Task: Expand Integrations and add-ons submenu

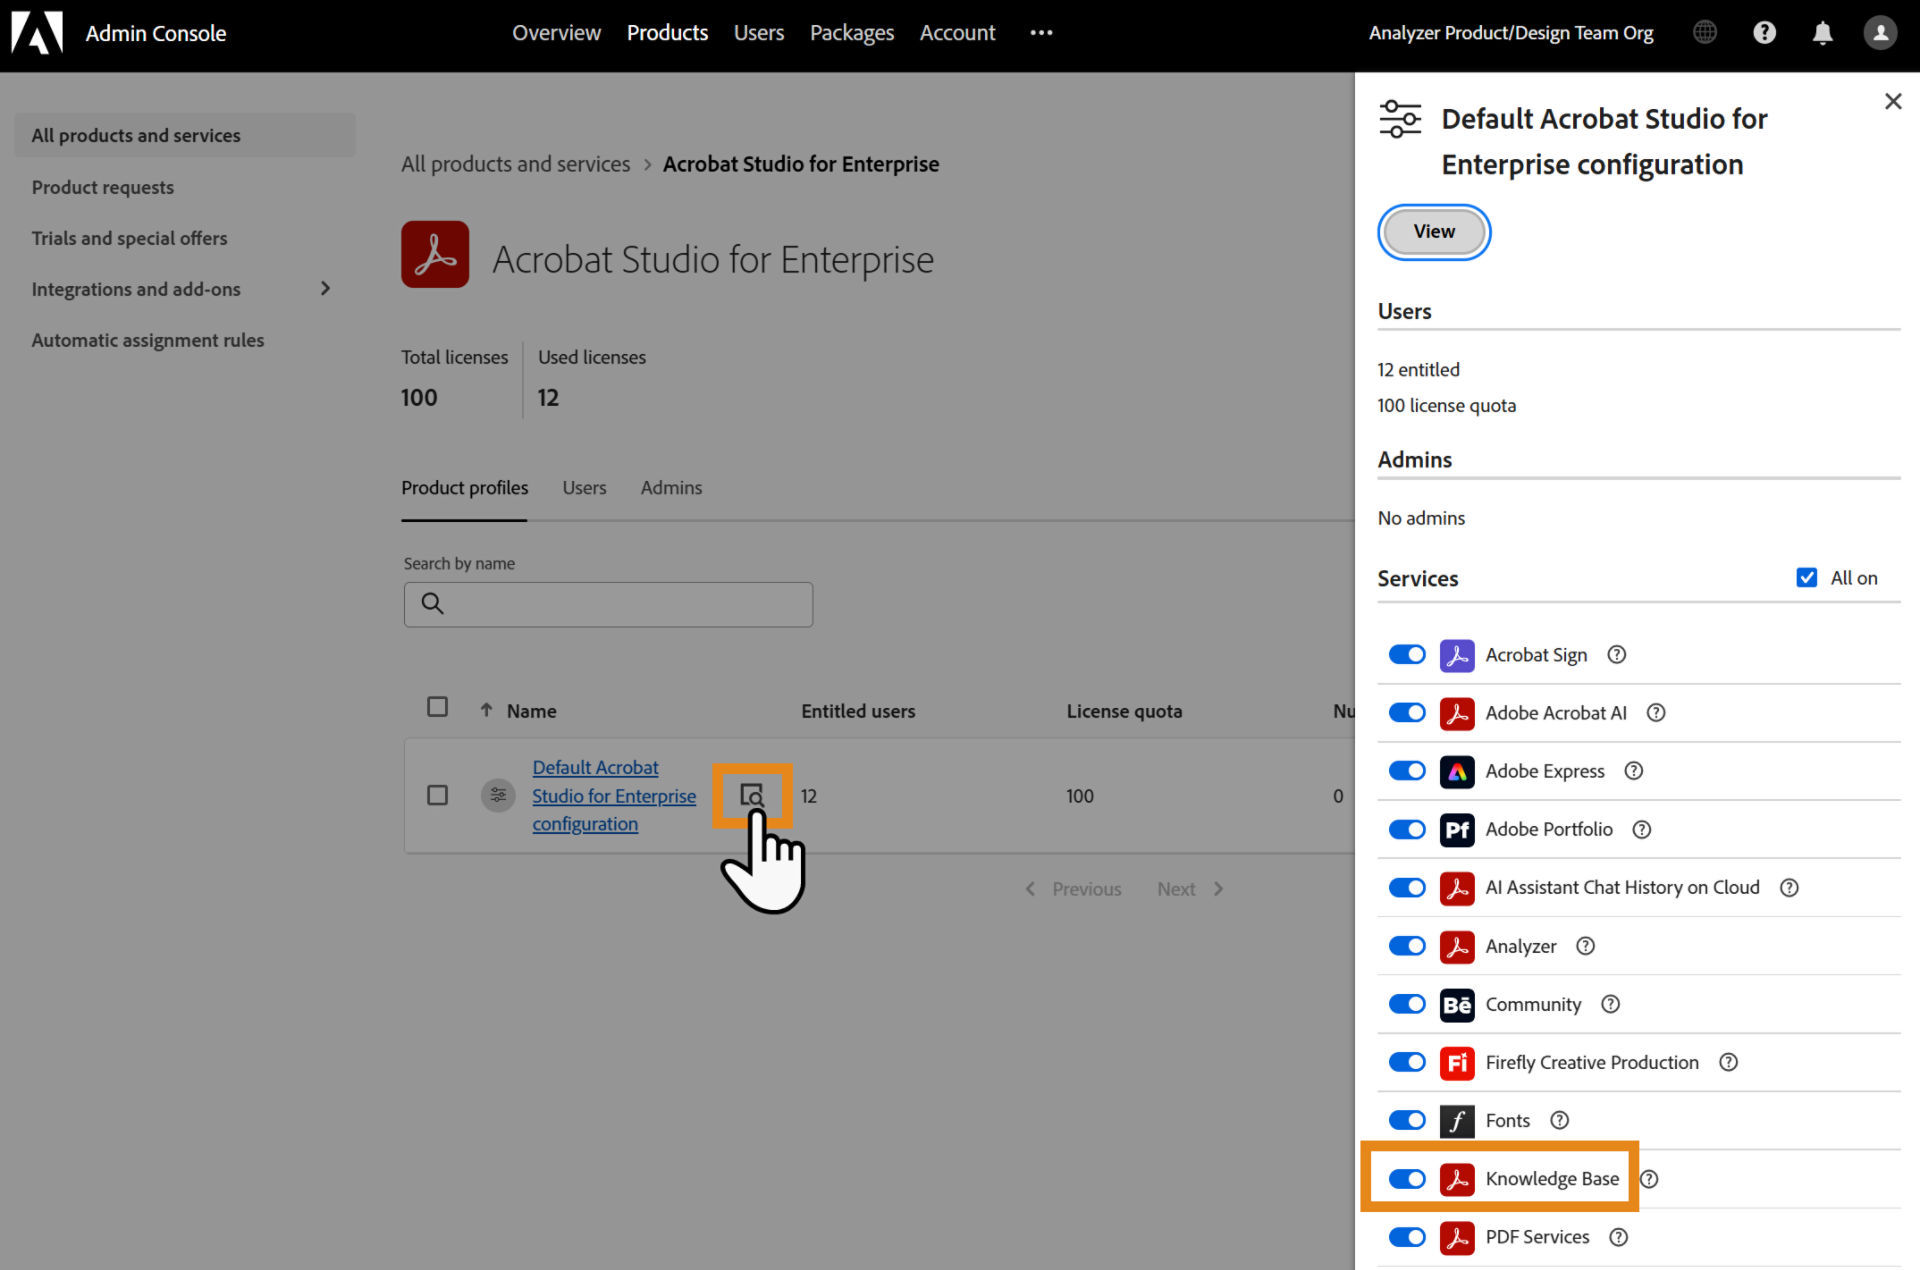Action: point(325,288)
